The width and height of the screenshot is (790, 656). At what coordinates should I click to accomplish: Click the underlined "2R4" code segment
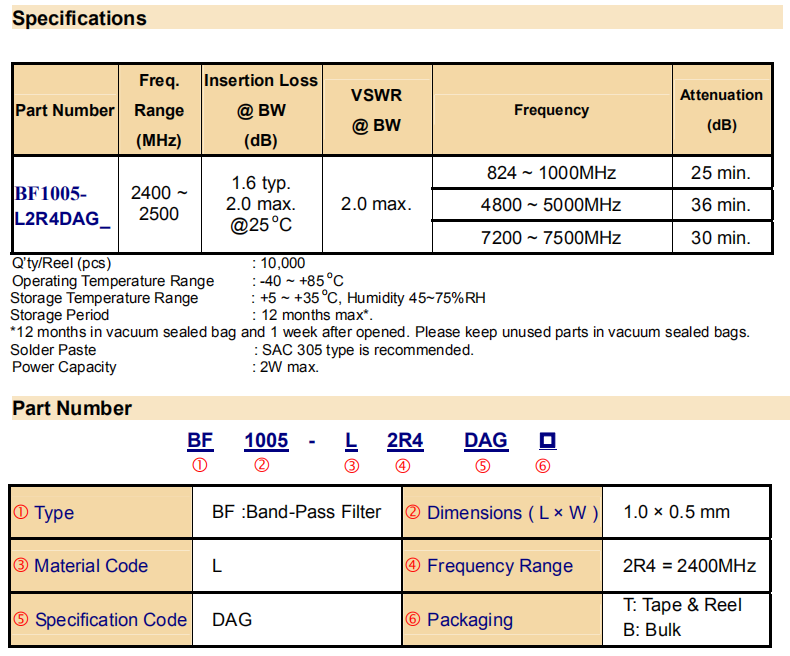point(405,441)
